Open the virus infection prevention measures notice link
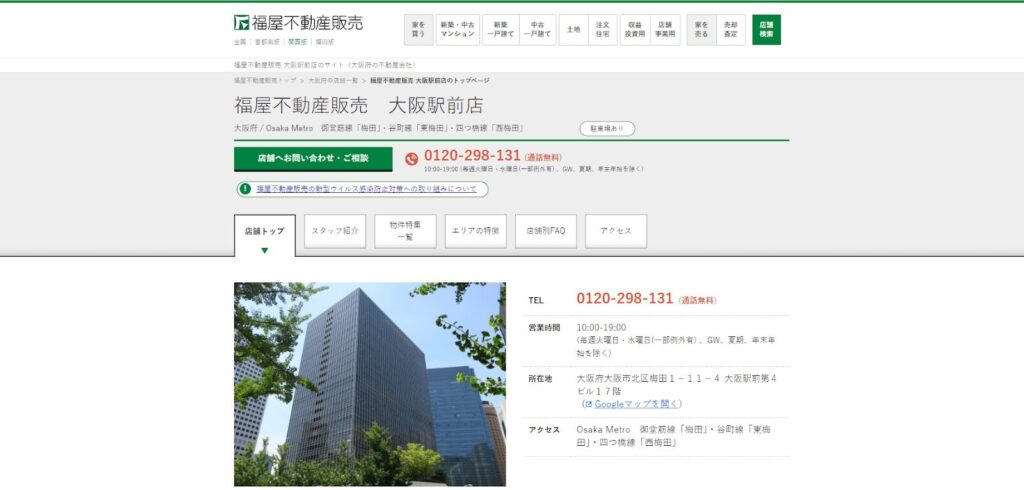This screenshot has width=1024, height=490. pyautogui.click(x=366, y=189)
